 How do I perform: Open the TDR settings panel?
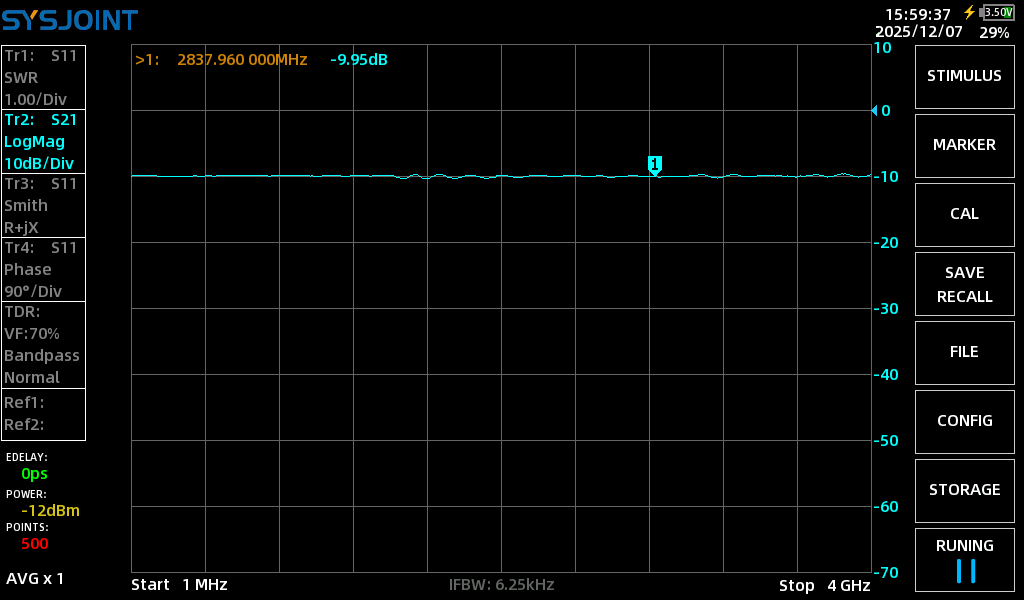[x=43, y=344]
